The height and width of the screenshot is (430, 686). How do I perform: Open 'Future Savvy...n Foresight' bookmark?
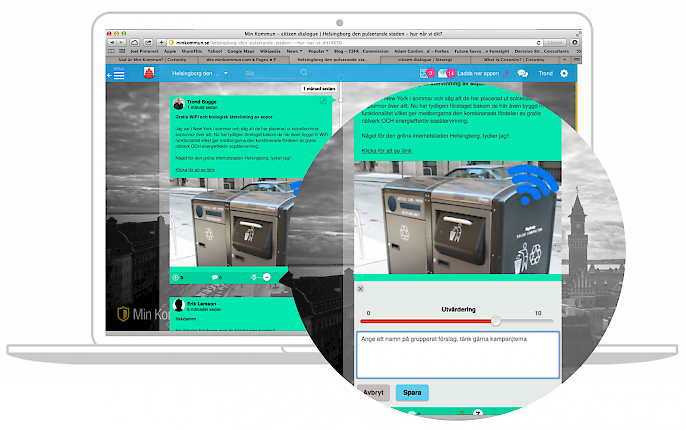click(x=481, y=51)
